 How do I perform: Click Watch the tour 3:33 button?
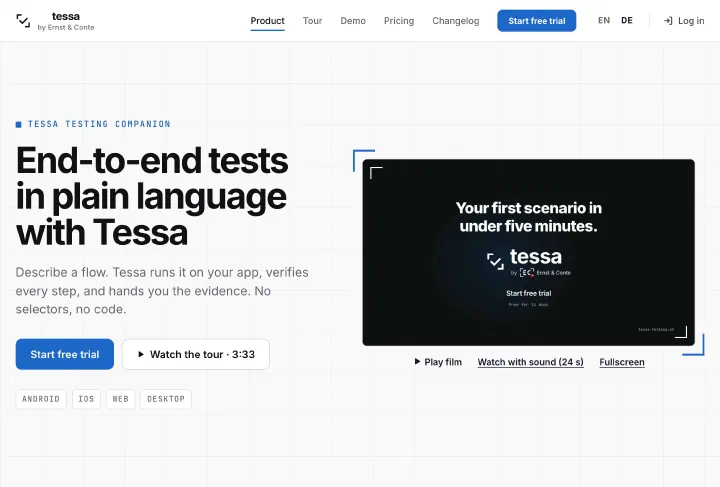tap(196, 354)
